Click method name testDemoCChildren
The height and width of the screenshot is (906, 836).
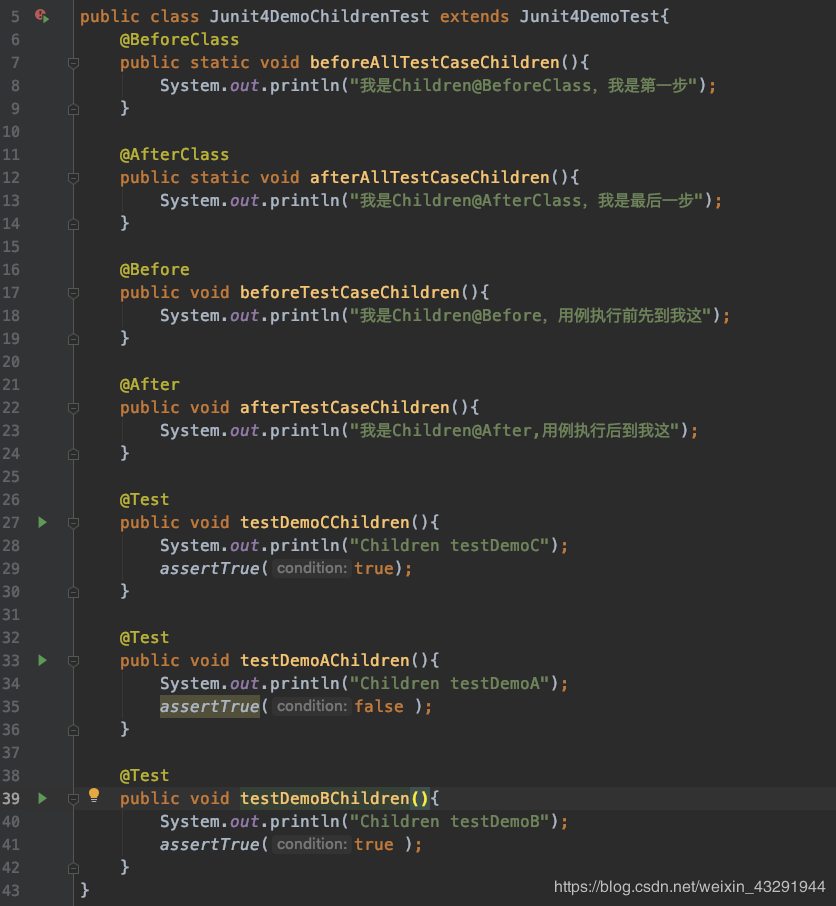325,522
